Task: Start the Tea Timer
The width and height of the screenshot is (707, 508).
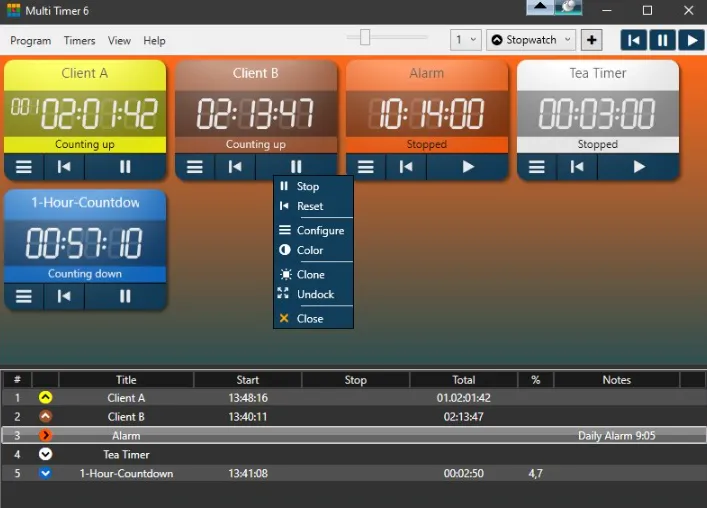Action: [638, 167]
